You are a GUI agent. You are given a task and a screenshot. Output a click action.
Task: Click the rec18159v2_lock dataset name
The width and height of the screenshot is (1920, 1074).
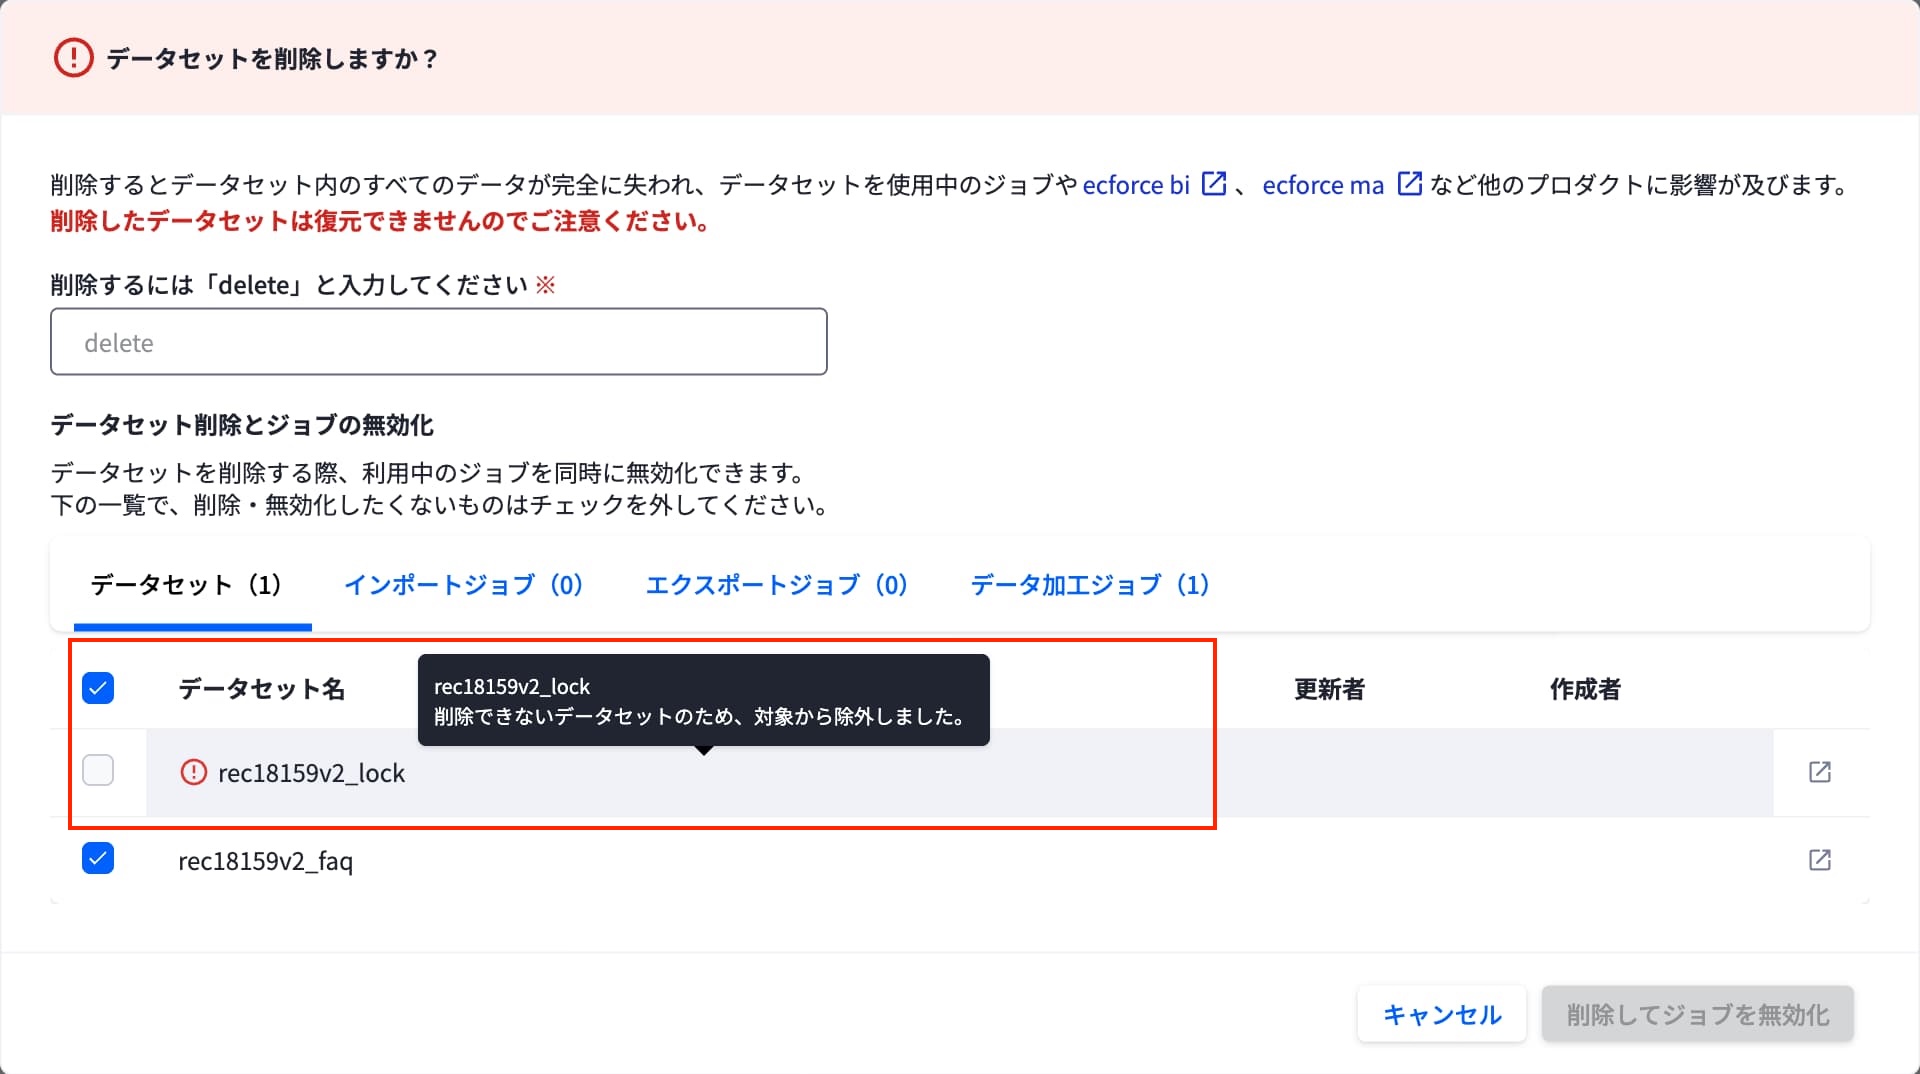coord(311,773)
